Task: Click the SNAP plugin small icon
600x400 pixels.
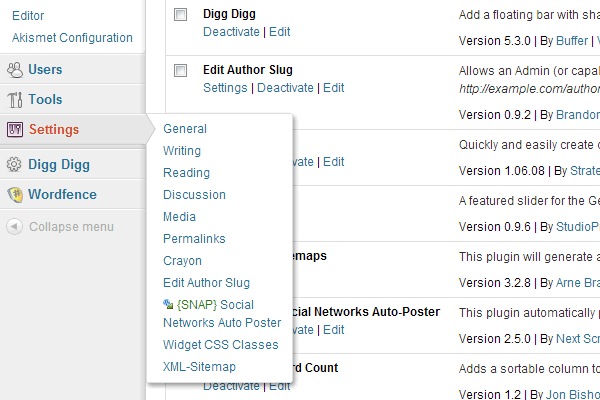Action: (x=168, y=304)
